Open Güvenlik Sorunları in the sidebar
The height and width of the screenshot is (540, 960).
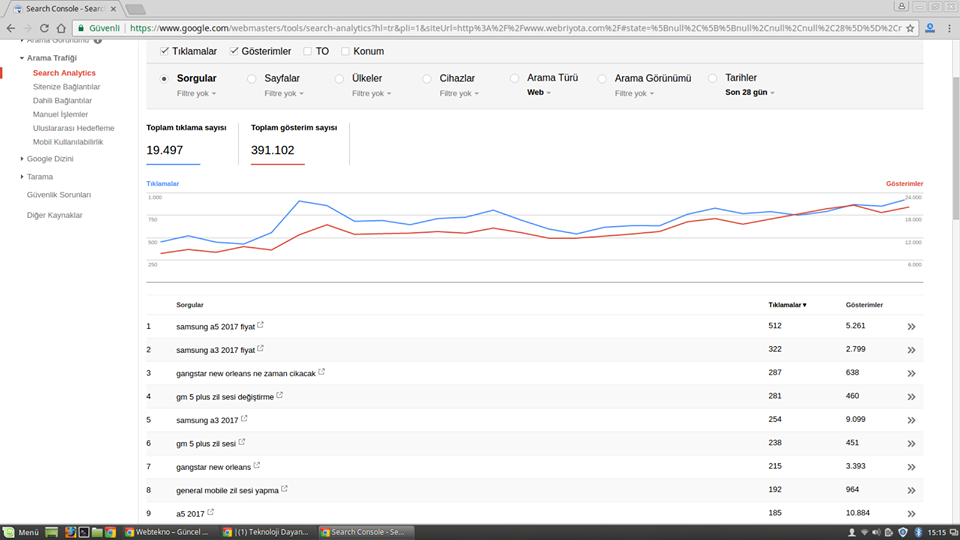(x=59, y=195)
